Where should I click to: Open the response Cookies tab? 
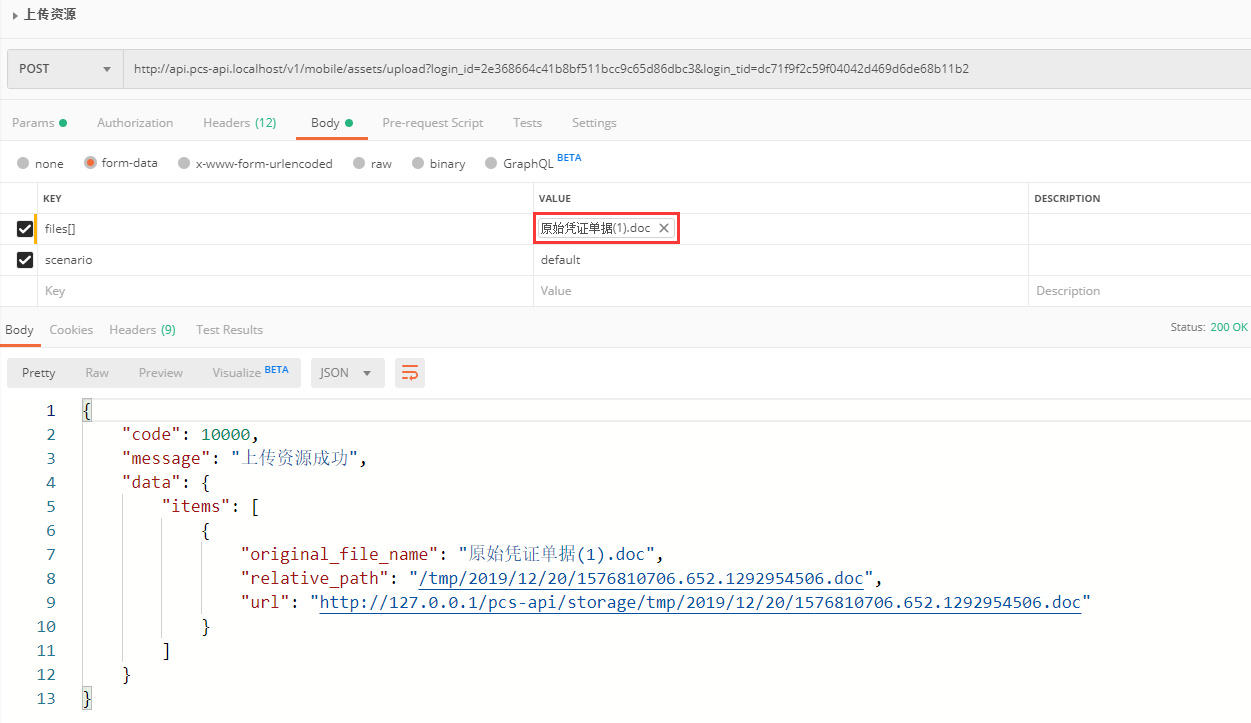point(71,330)
